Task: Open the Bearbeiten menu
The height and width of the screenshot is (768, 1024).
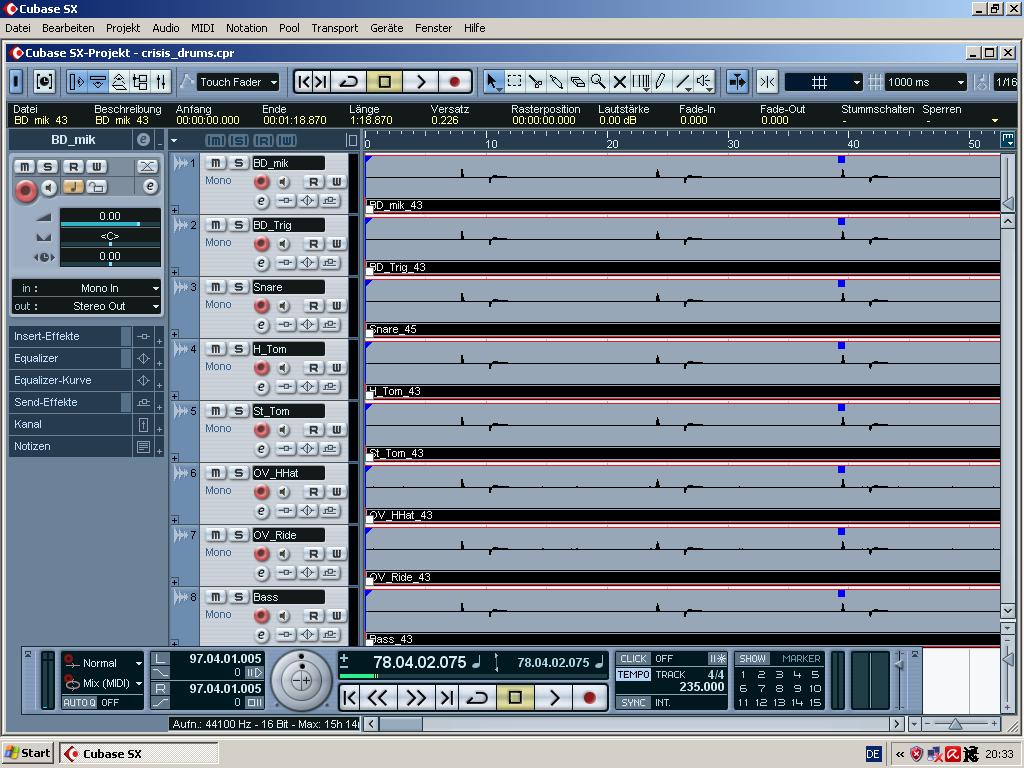Action: [x=68, y=28]
